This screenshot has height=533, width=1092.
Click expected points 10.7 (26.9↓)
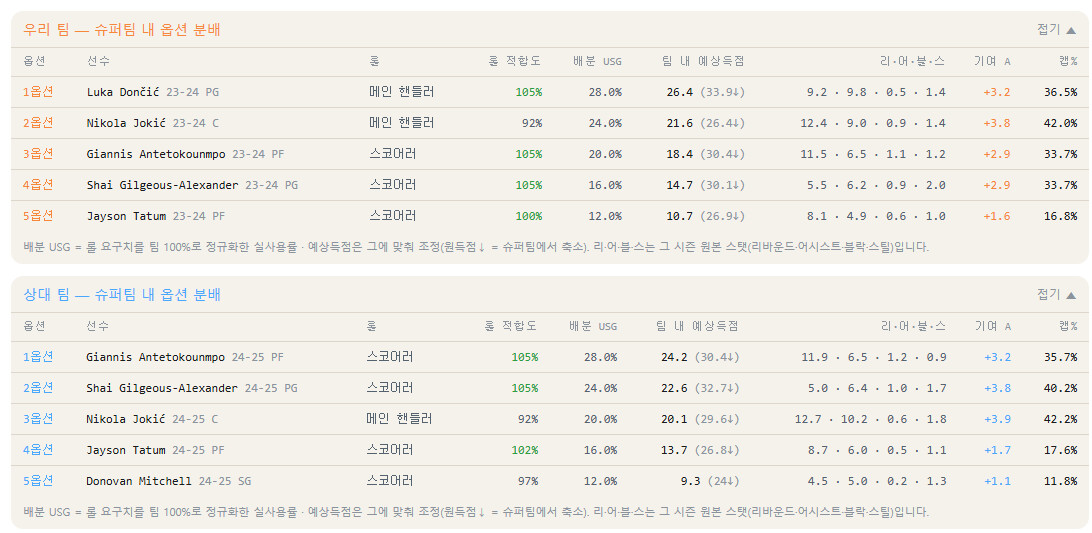(705, 216)
